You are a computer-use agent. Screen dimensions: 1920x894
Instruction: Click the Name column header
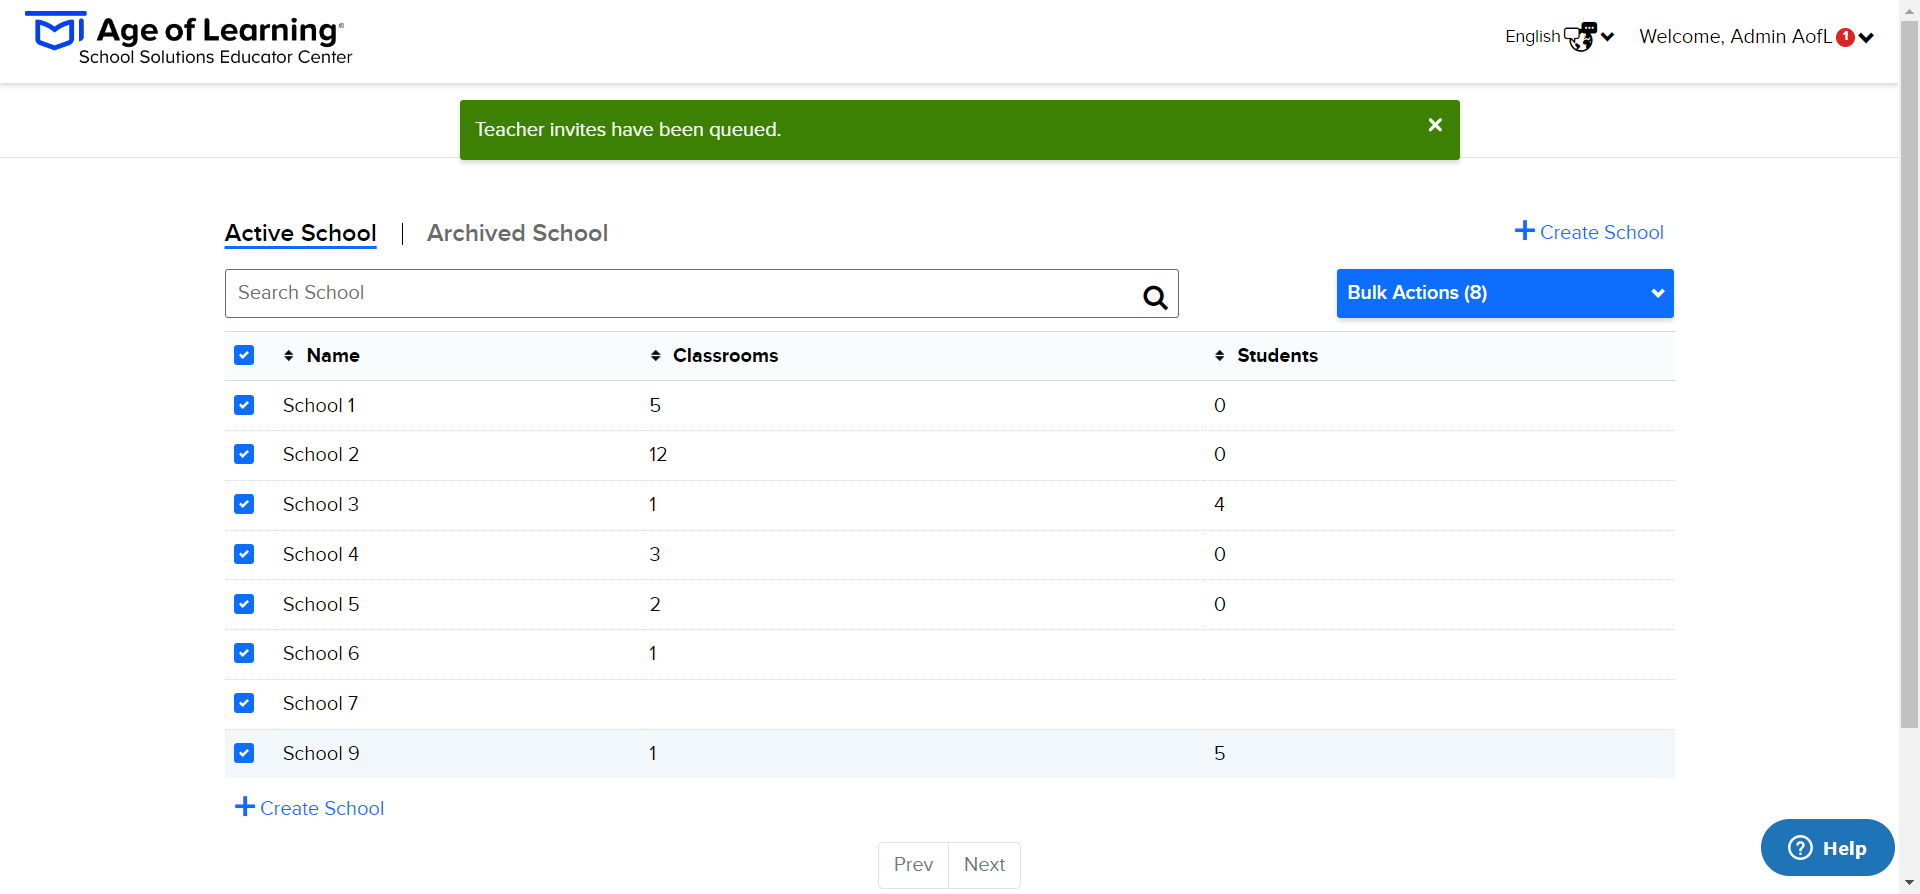pos(333,355)
